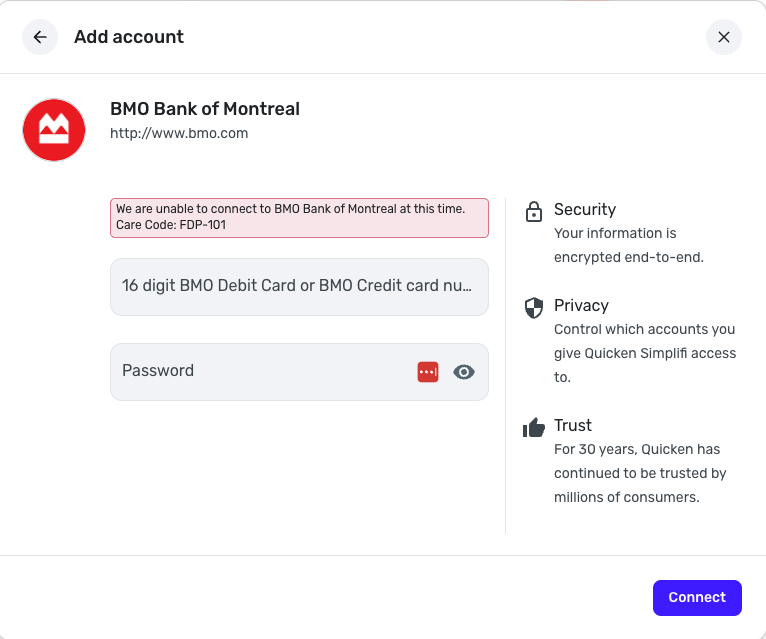766x639 pixels.
Task: Click the Privacy shield icon
Action: pyautogui.click(x=534, y=307)
